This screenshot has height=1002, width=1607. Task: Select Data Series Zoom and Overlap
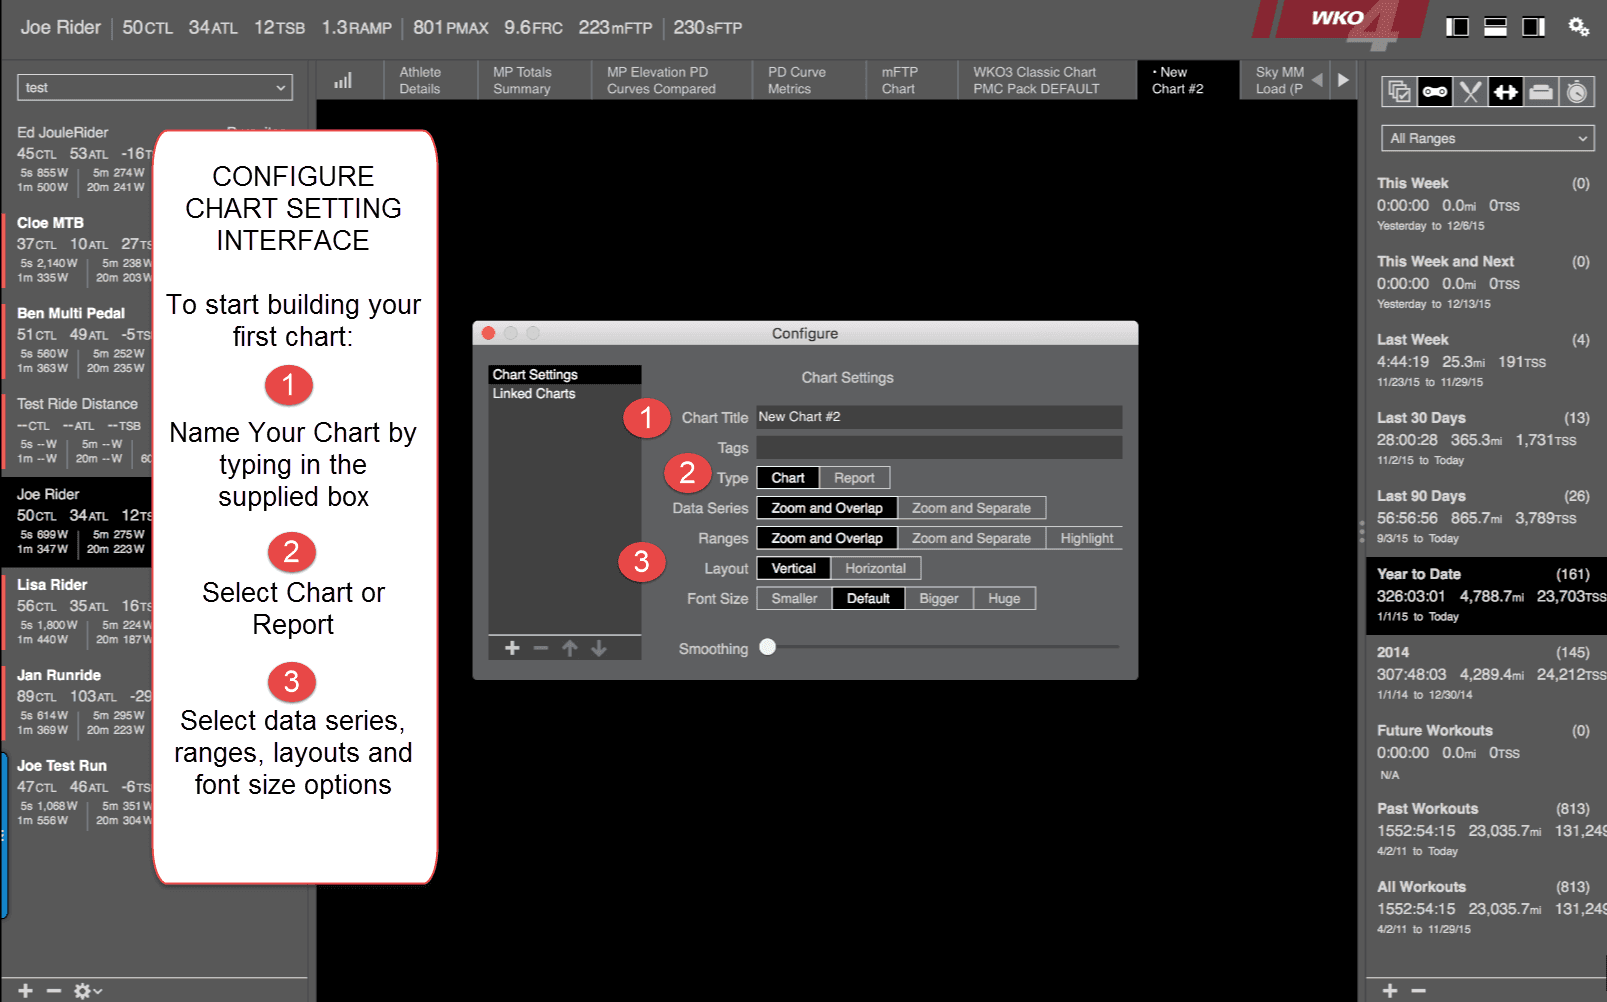[827, 508]
